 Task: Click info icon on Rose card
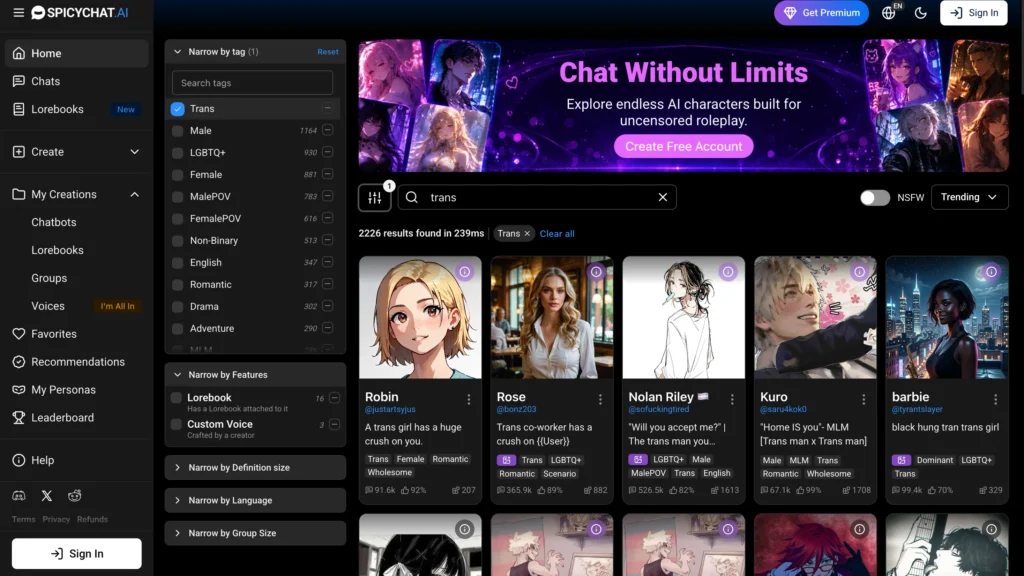(596, 272)
